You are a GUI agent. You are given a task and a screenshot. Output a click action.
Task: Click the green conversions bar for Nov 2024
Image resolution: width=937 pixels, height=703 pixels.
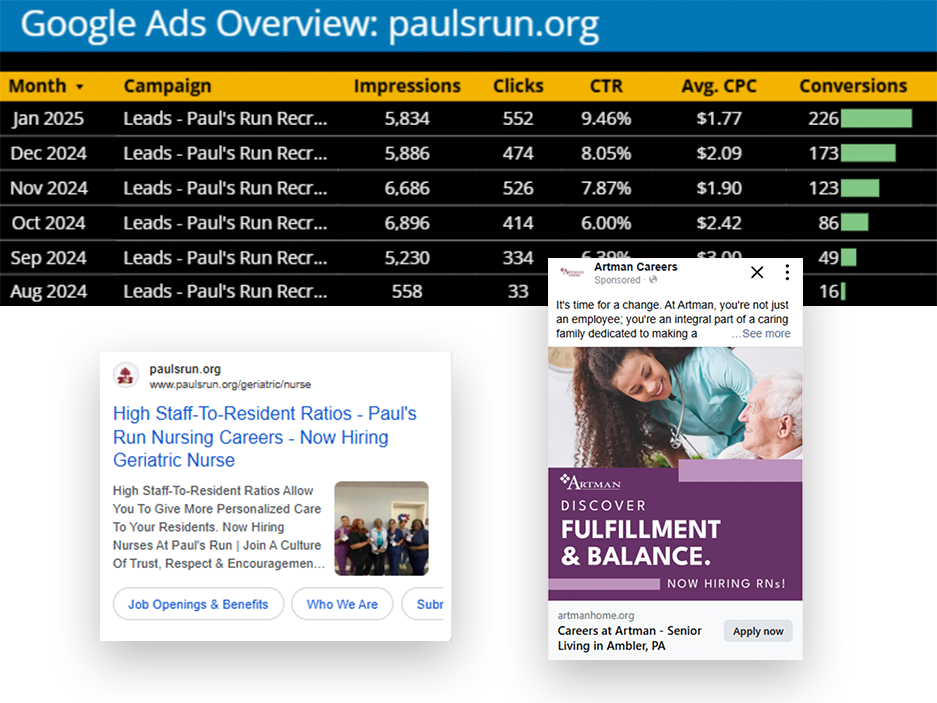click(861, 188)
